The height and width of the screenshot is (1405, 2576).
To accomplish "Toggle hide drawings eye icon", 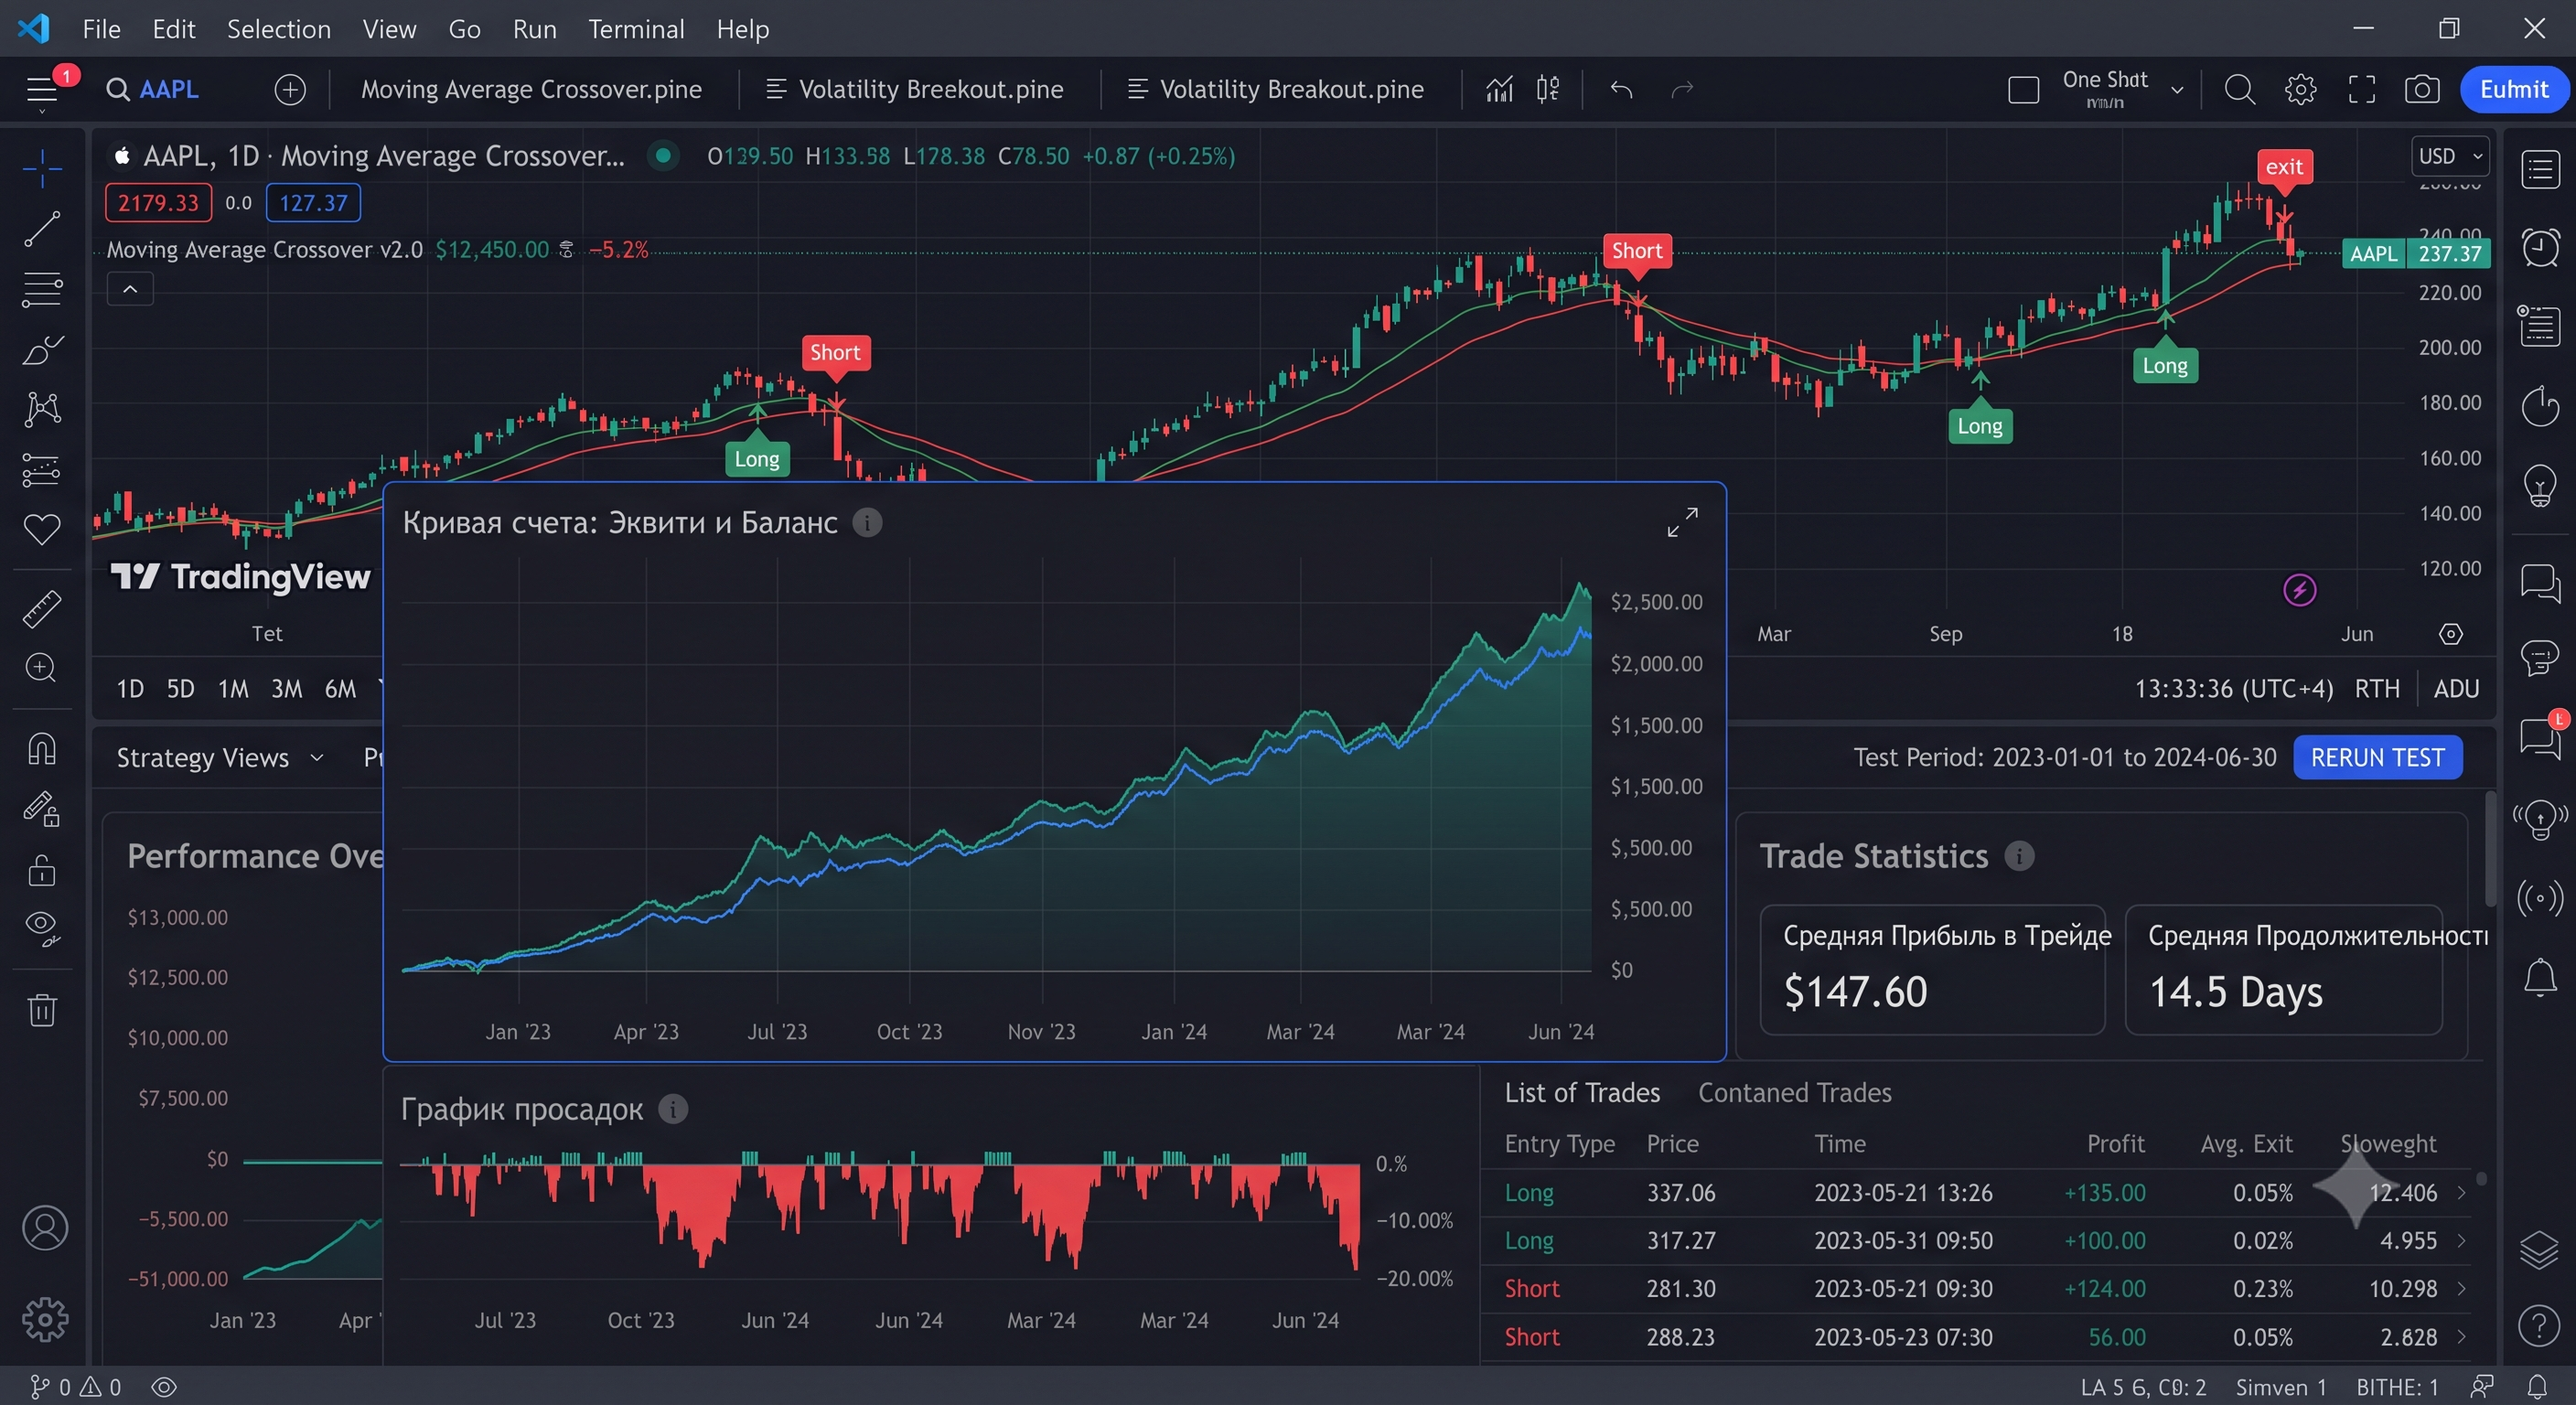I will click(x=42, y=929).
